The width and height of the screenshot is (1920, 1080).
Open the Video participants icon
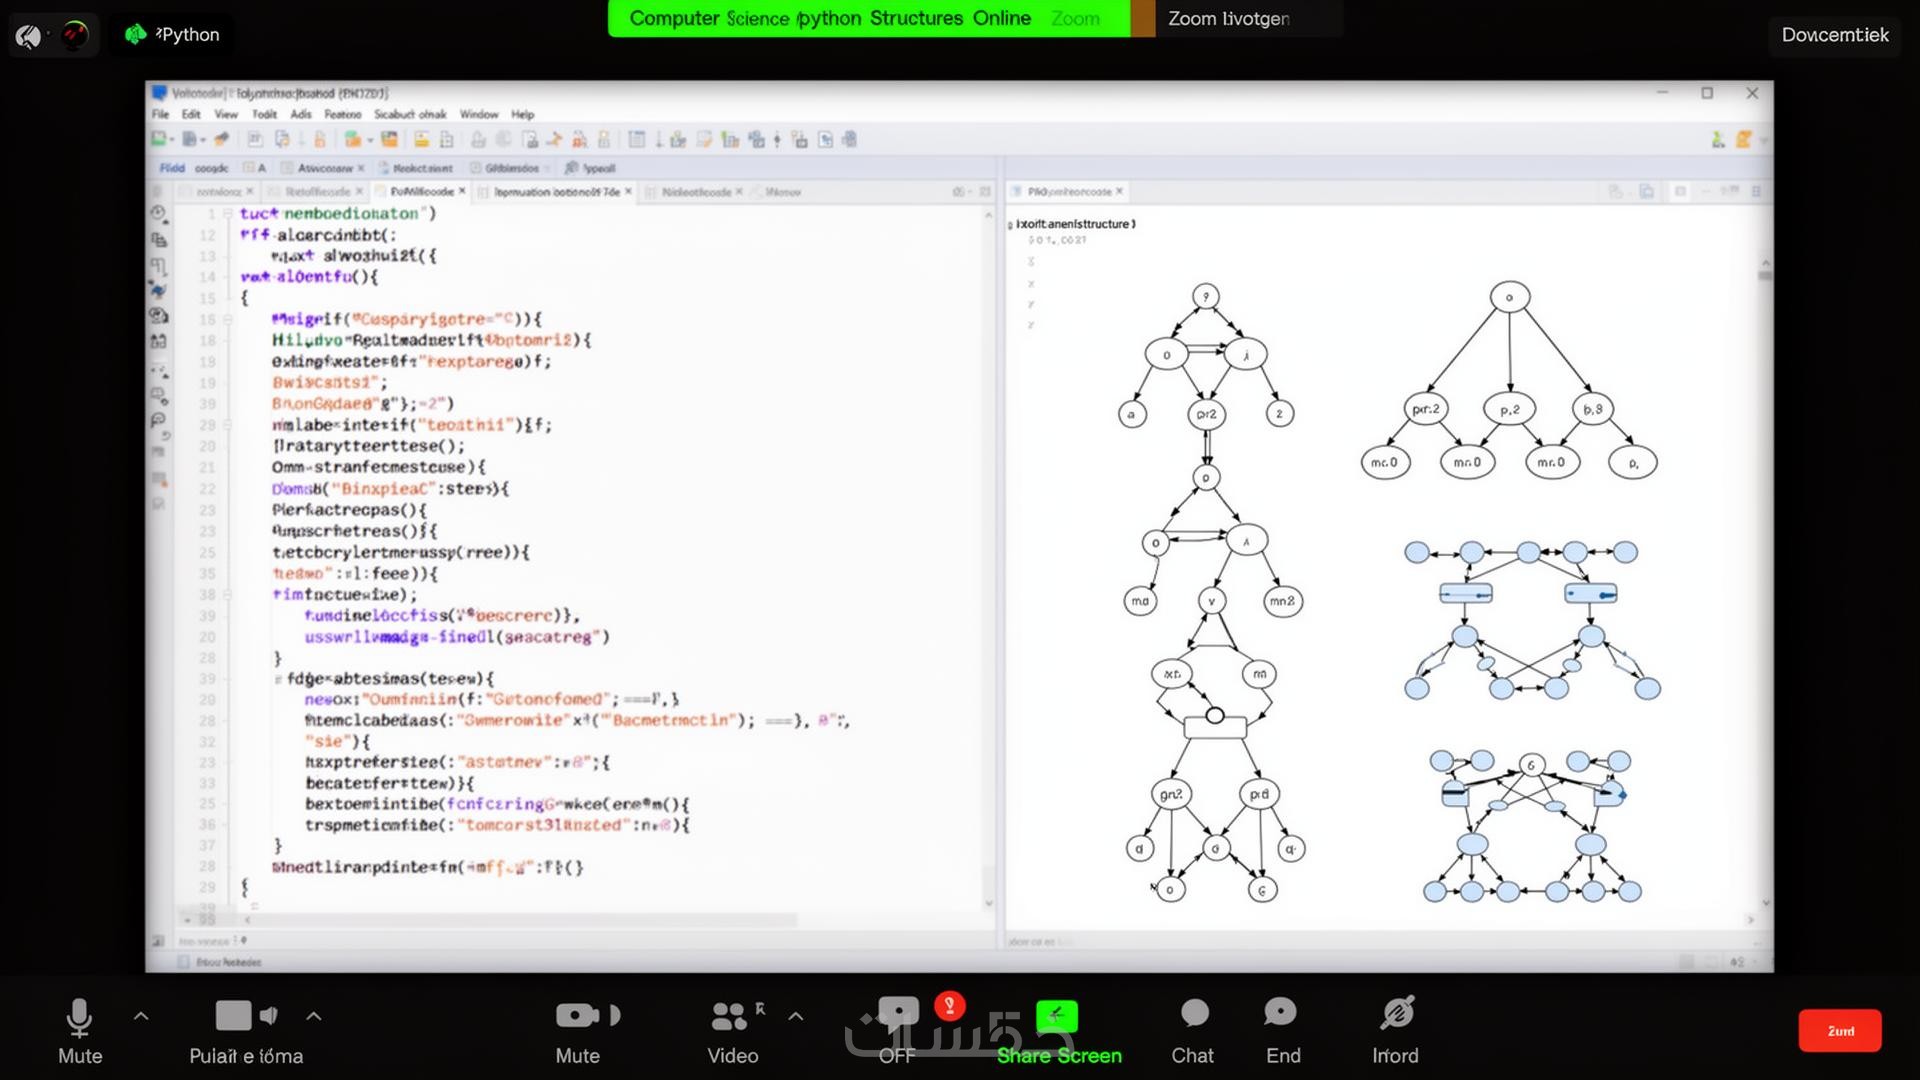click(x=730, y=1017)
